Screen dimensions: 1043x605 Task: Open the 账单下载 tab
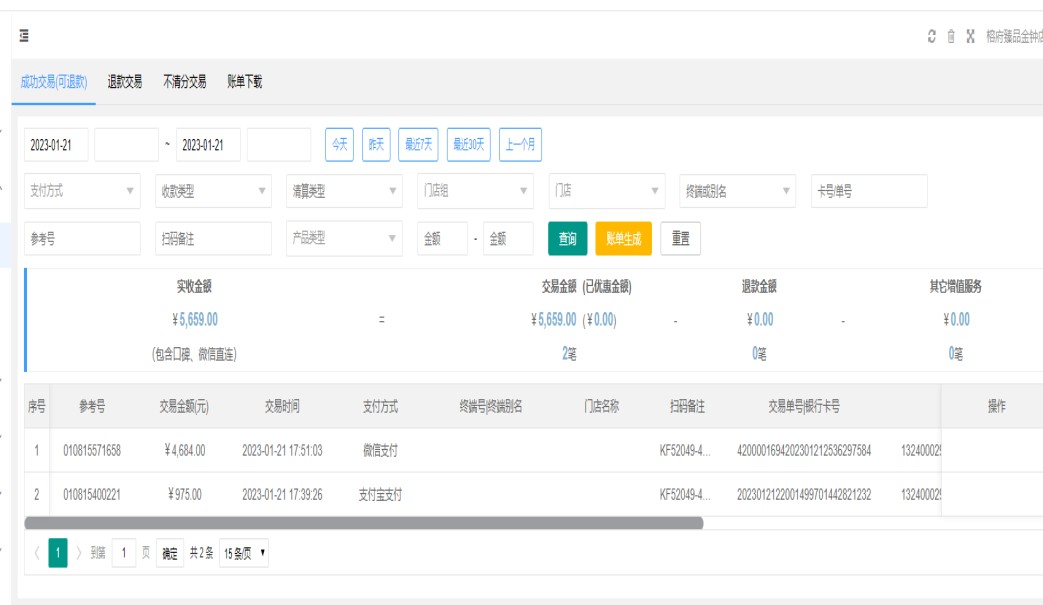[244, 82]
